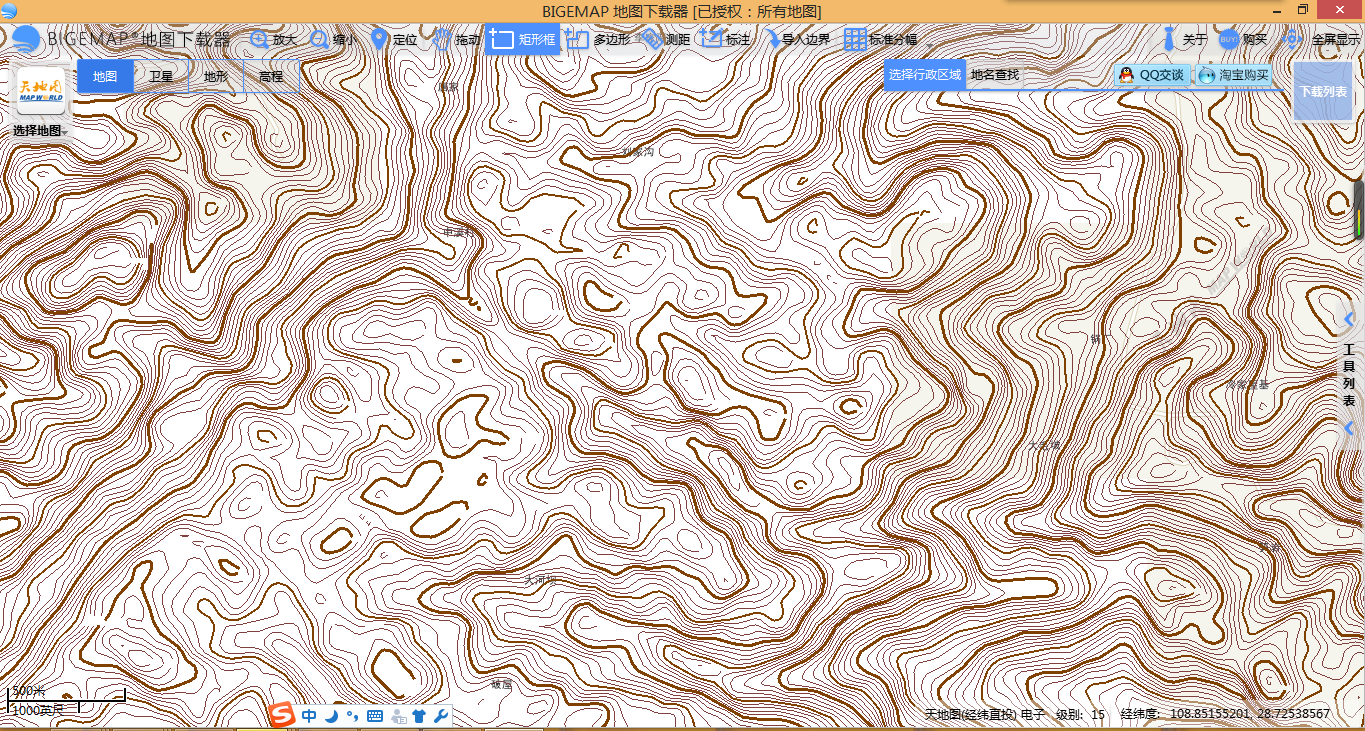The height and width of the screenshot is (731, 1365).
Task: Click the IME user account icon
Action: point(399,716)
